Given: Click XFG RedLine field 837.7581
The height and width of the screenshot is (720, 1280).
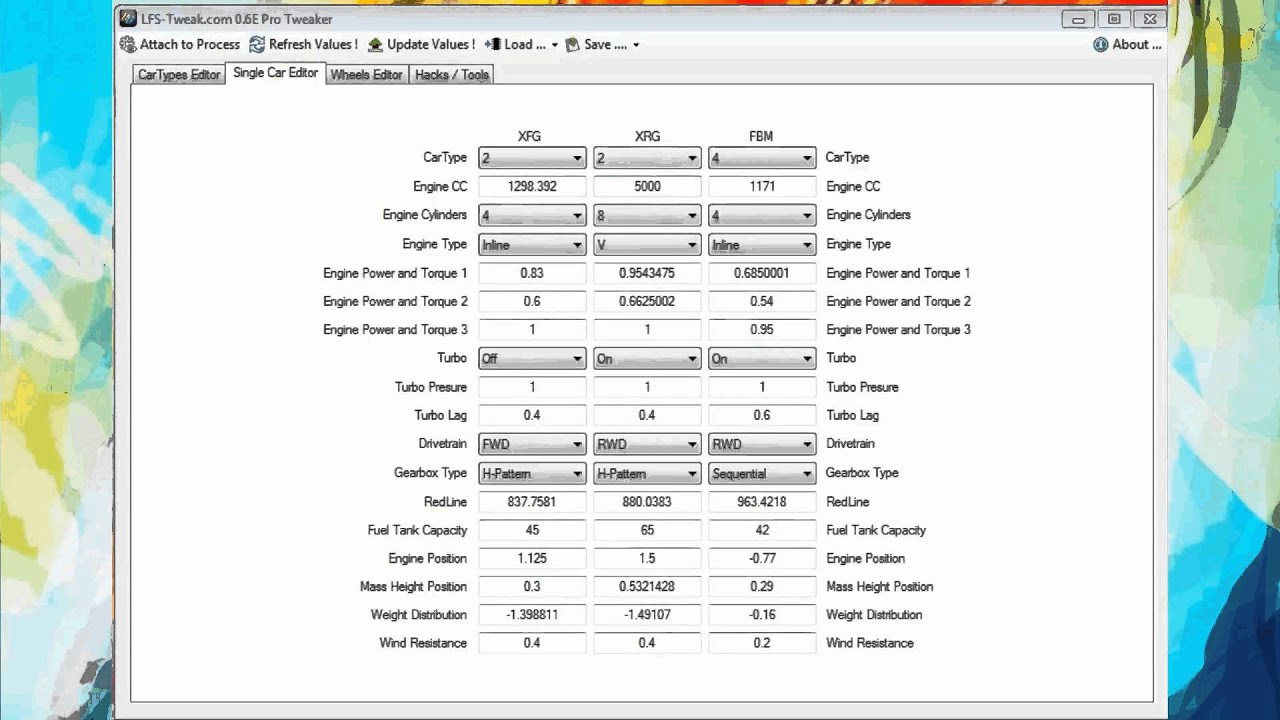Looking at the screenshot, I should (x=532, y=502).
